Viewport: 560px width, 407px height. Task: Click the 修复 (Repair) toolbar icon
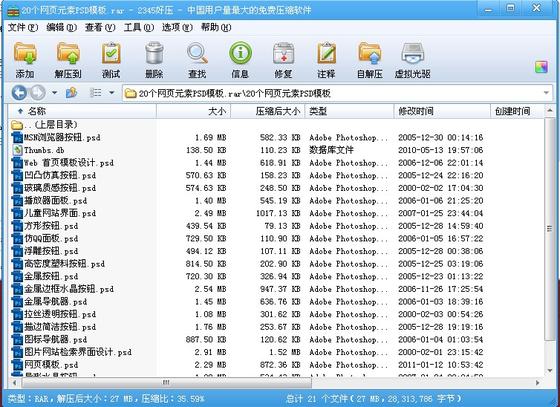coord(283,54)
